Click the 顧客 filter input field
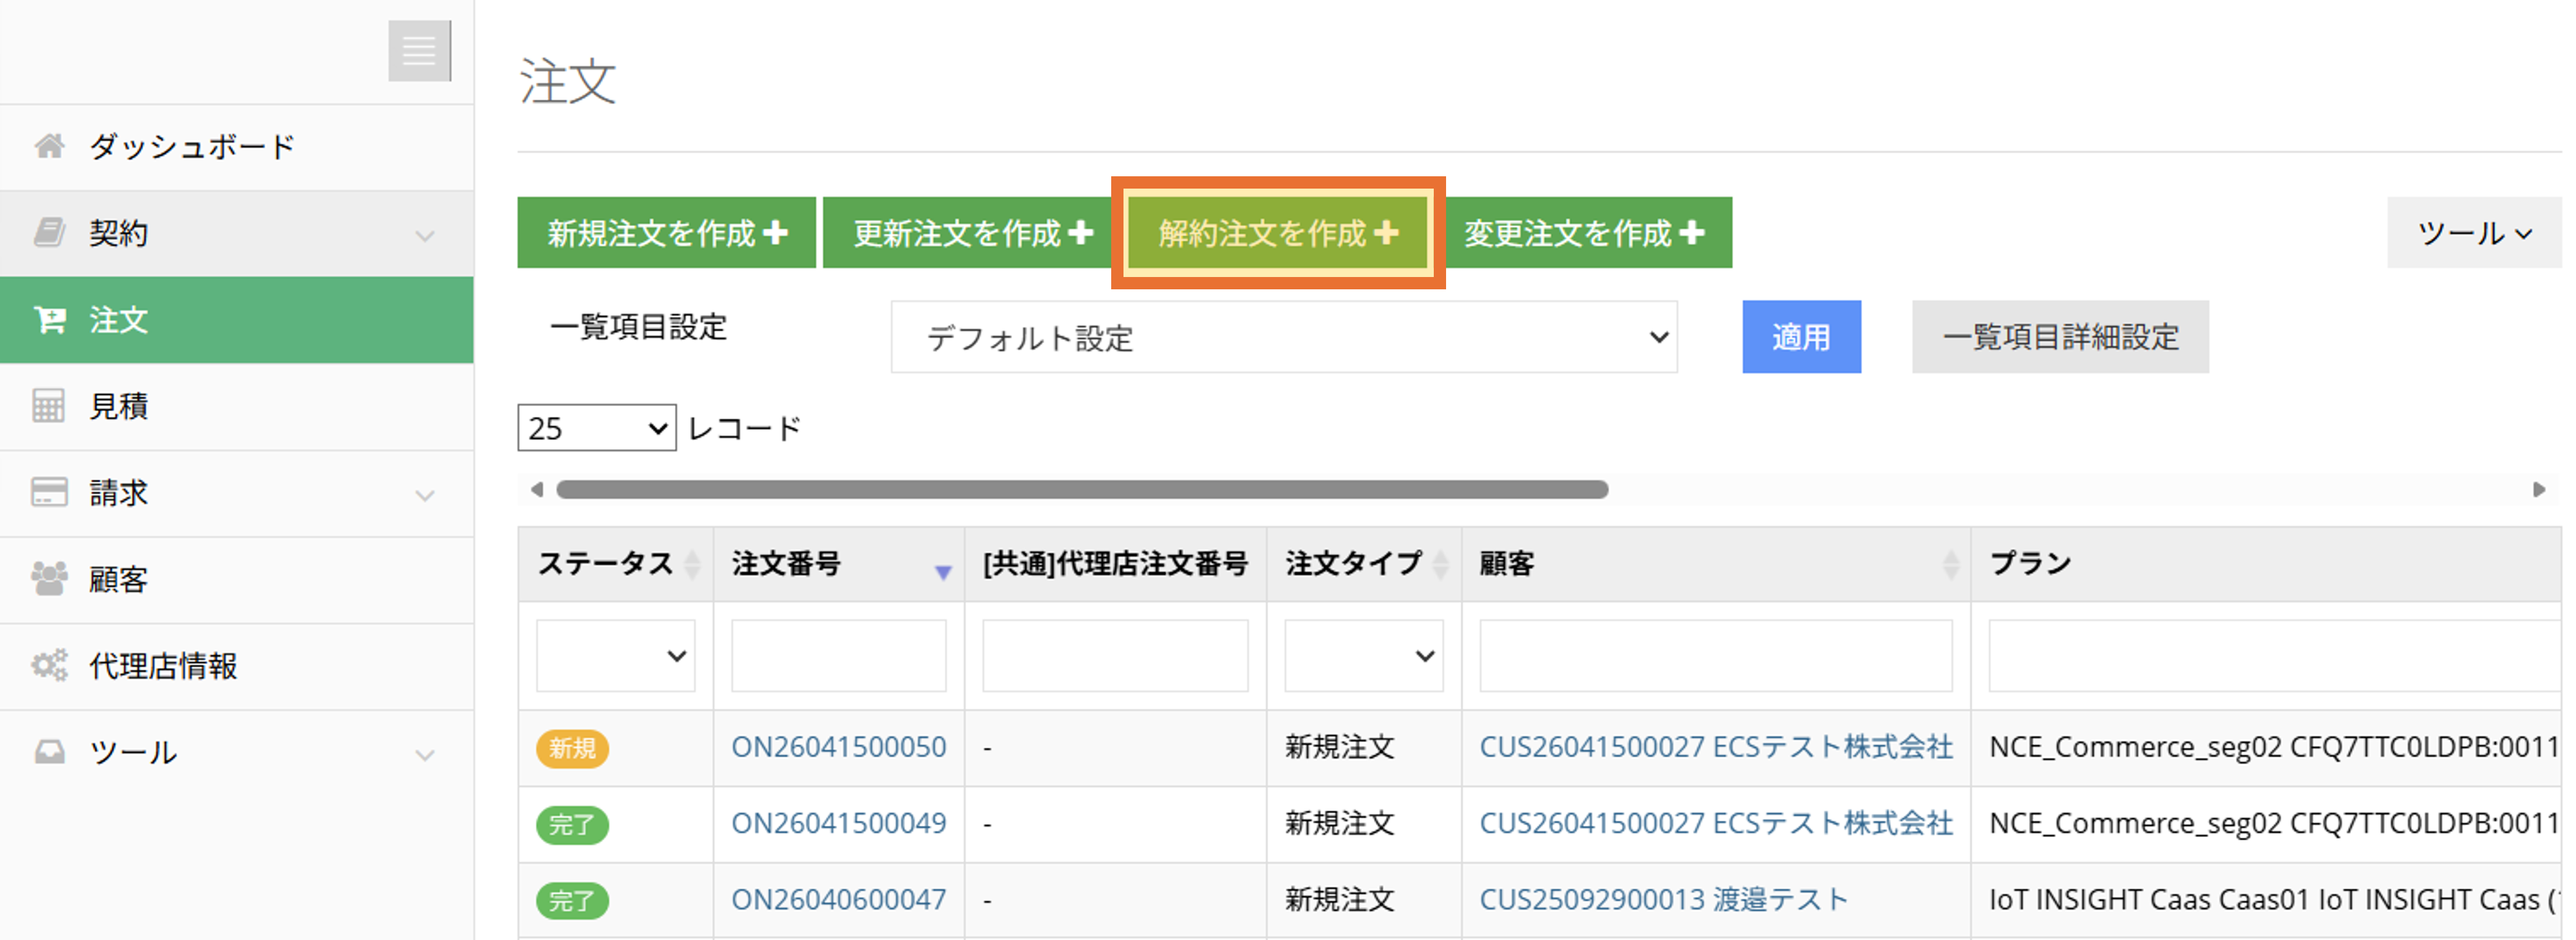Screen dimensions: 2576x940 (1716, 656)
